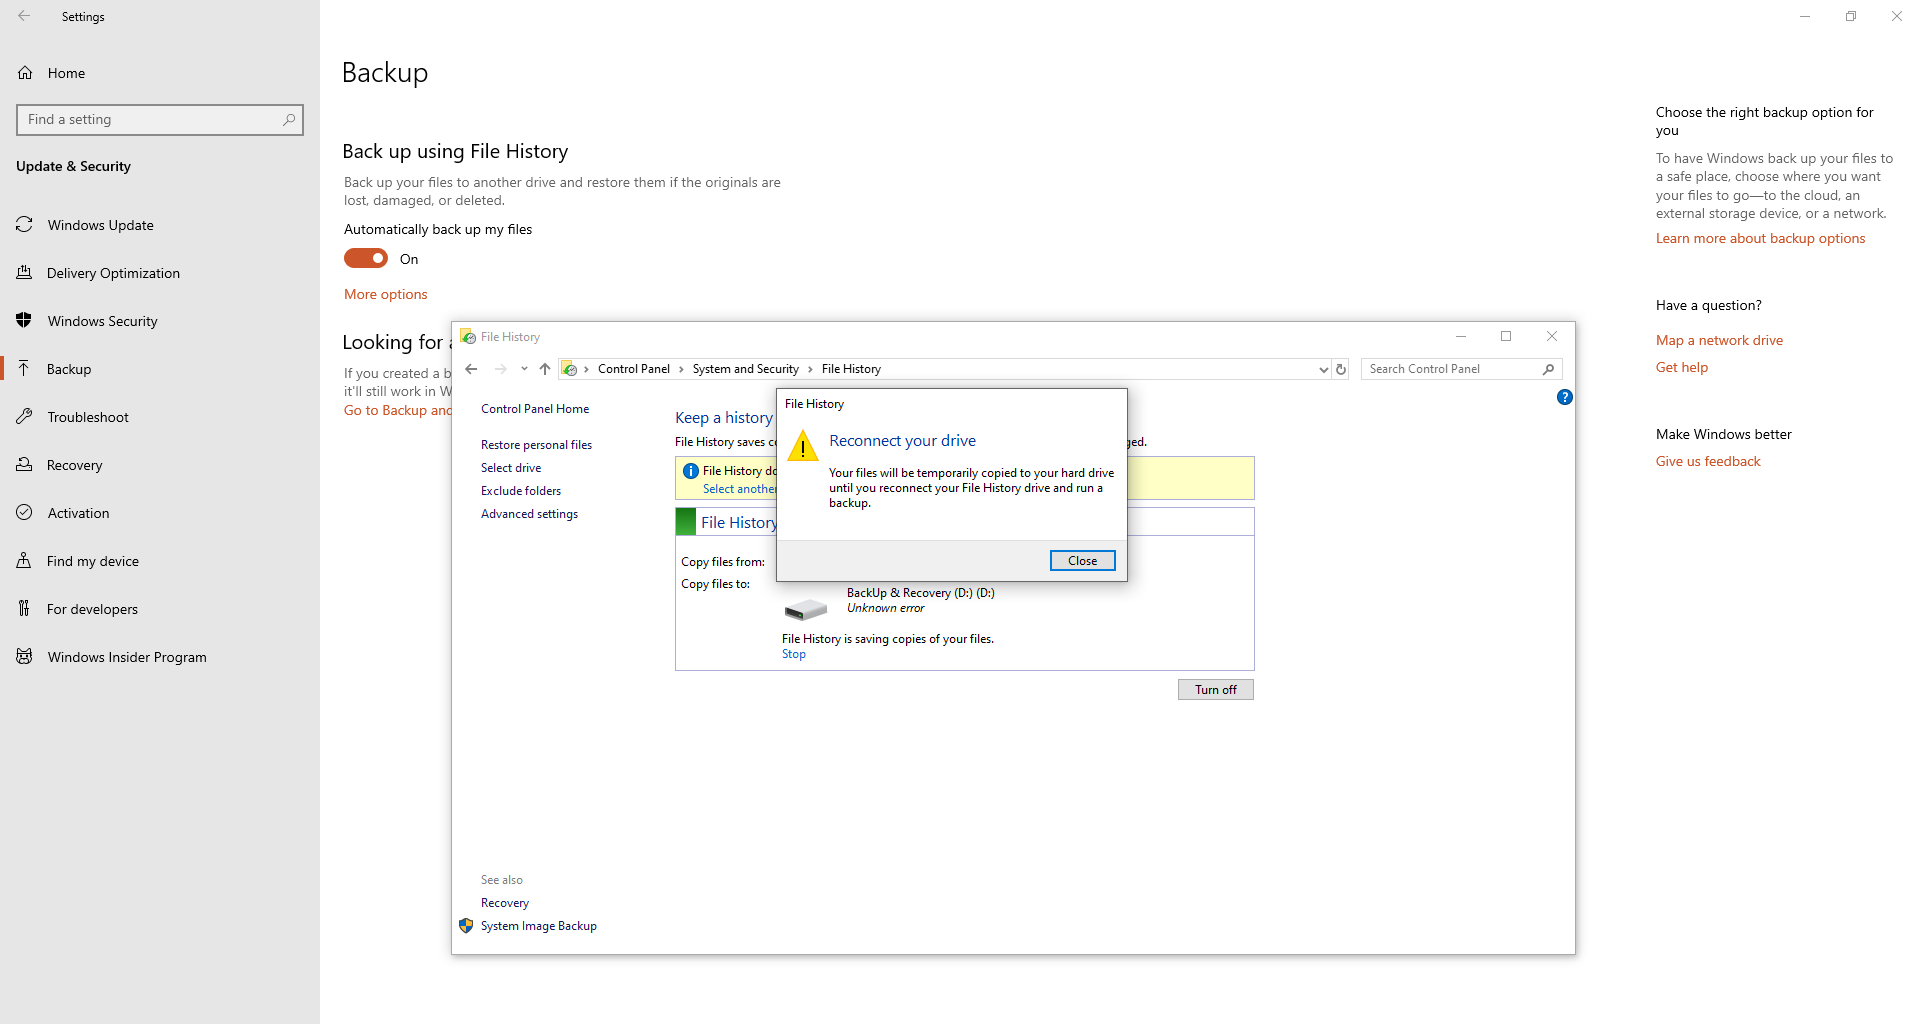Open More options link
The height and width of the screenshot is (1024, 1920).
385,294
